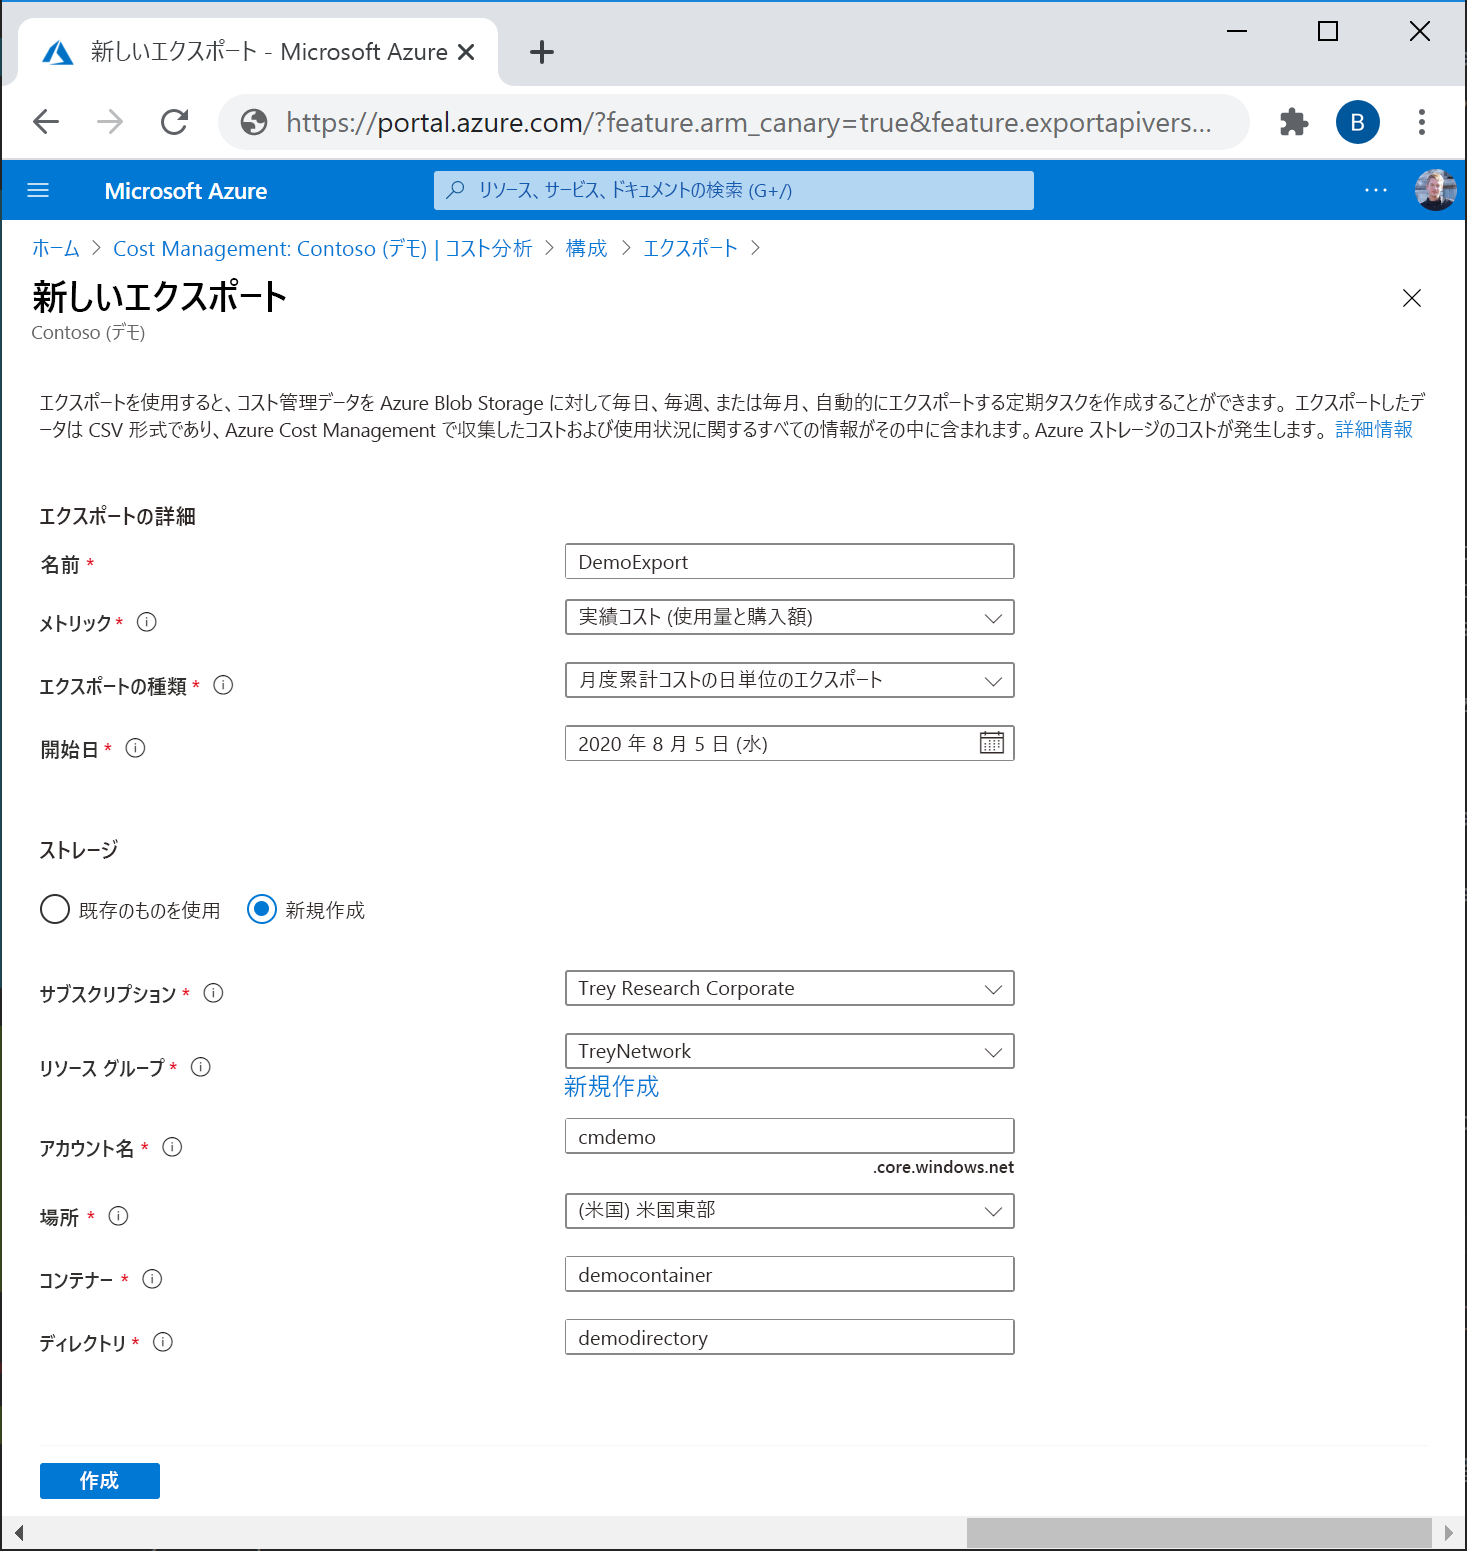This screenshot has width=1467, height=1551.
Task: Open the メトリック dropdown
Action: pos(790,617)
